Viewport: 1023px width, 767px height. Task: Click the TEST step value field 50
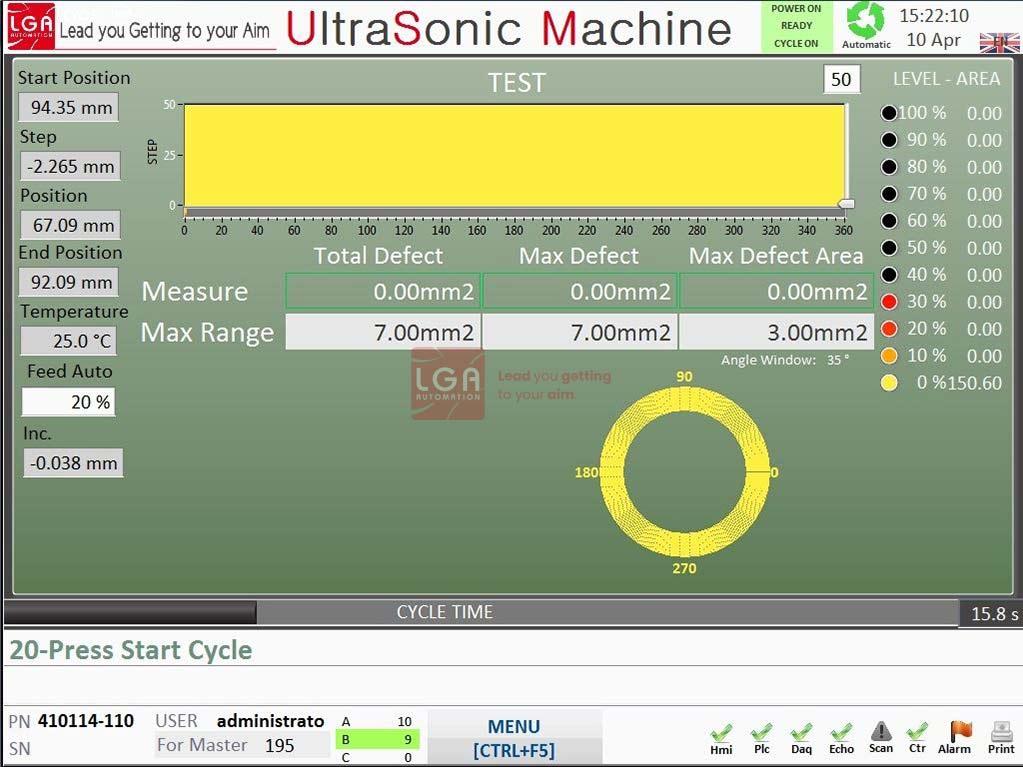(x=841, y=80)
